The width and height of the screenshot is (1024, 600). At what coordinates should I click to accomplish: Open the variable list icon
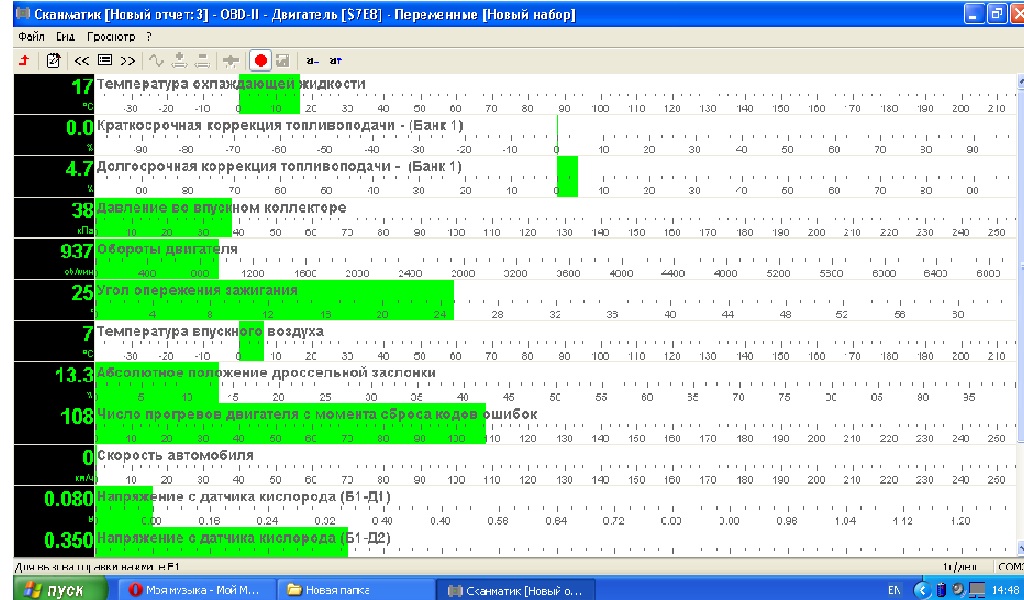pyautogui.click(x=104, y=60)
